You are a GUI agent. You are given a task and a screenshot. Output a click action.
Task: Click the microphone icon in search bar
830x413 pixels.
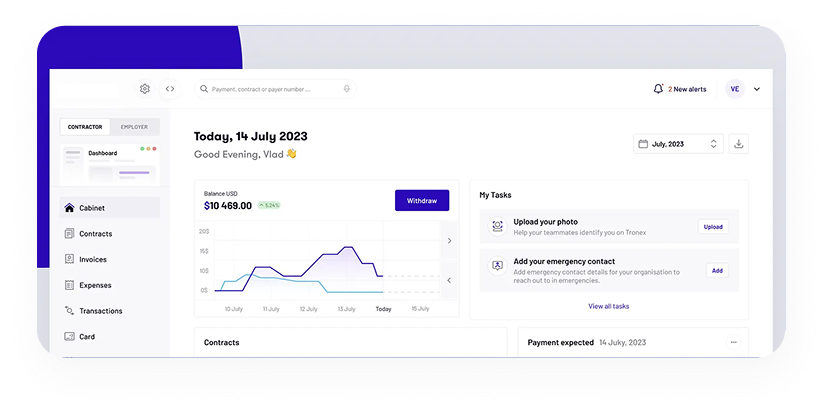coord(346,89)
